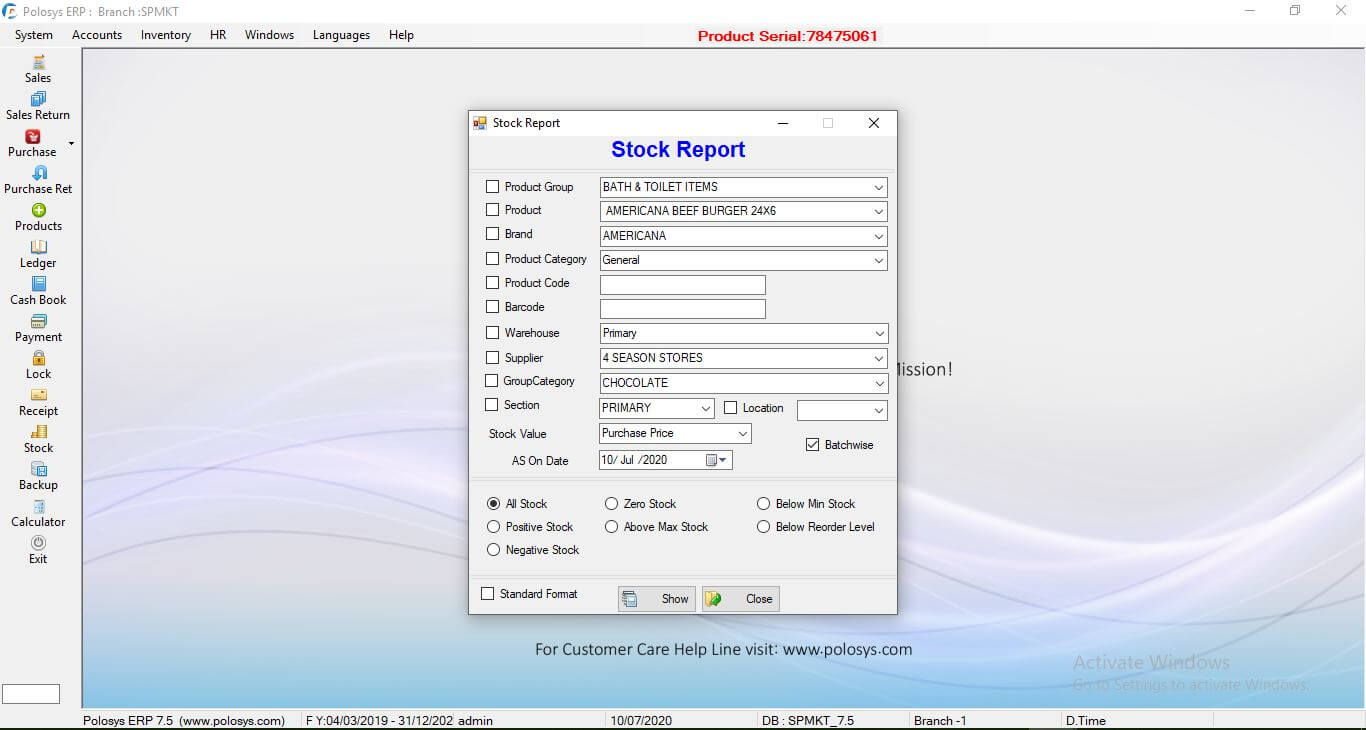This screenshot has width=1366, height=730.
Task: Open the Windows menu
Action: (270, 35)
